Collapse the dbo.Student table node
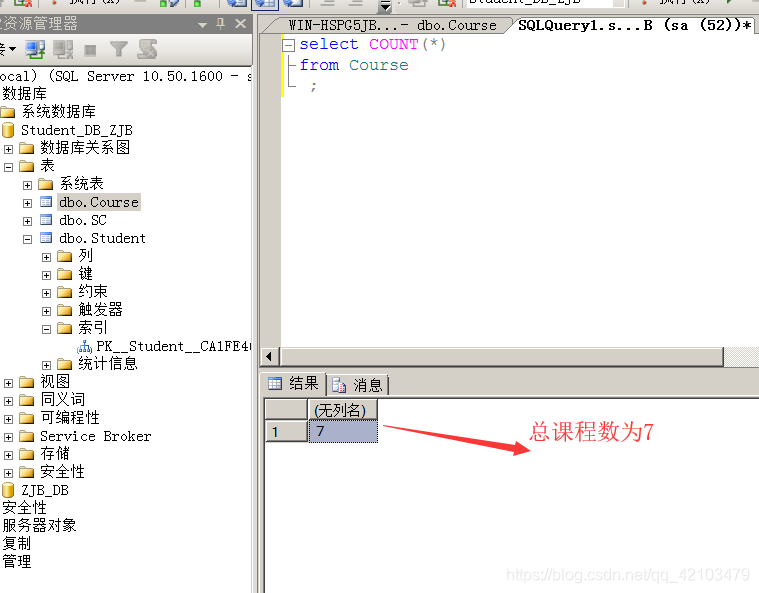 coord(28,239)
